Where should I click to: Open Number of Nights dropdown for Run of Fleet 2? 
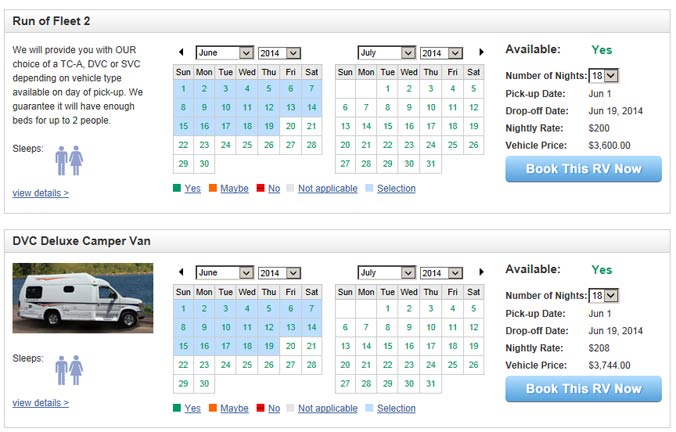tap(604, 76)
